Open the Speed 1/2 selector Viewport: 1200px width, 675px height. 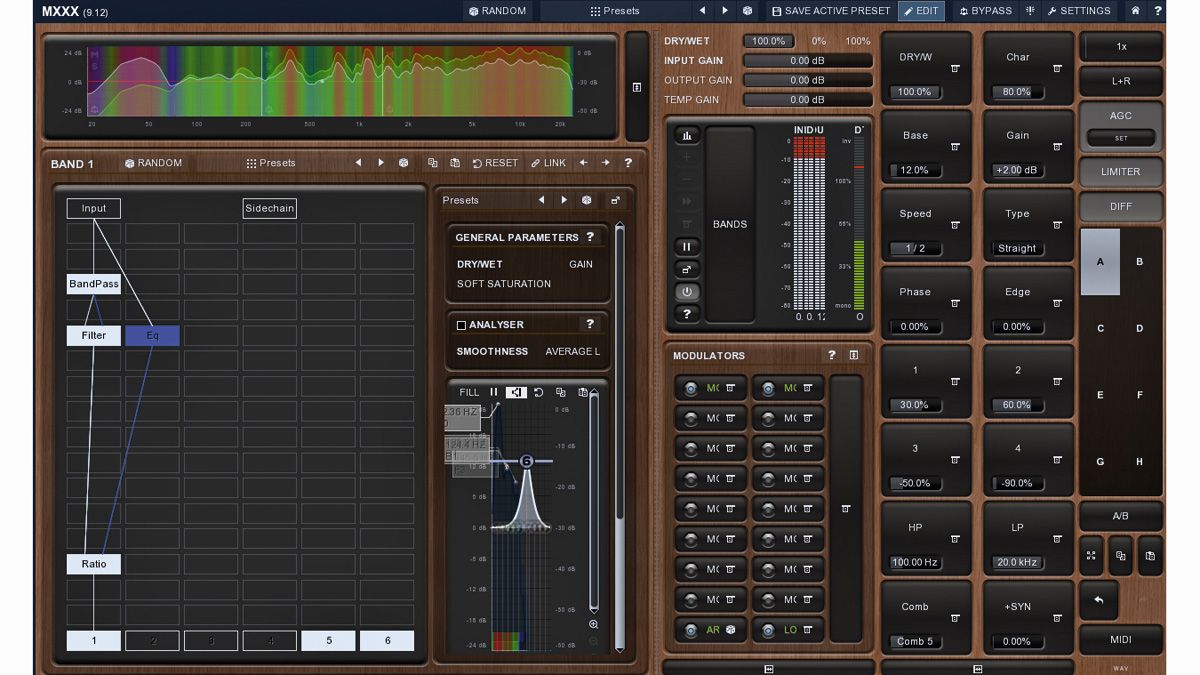click(x=915, y=248)
